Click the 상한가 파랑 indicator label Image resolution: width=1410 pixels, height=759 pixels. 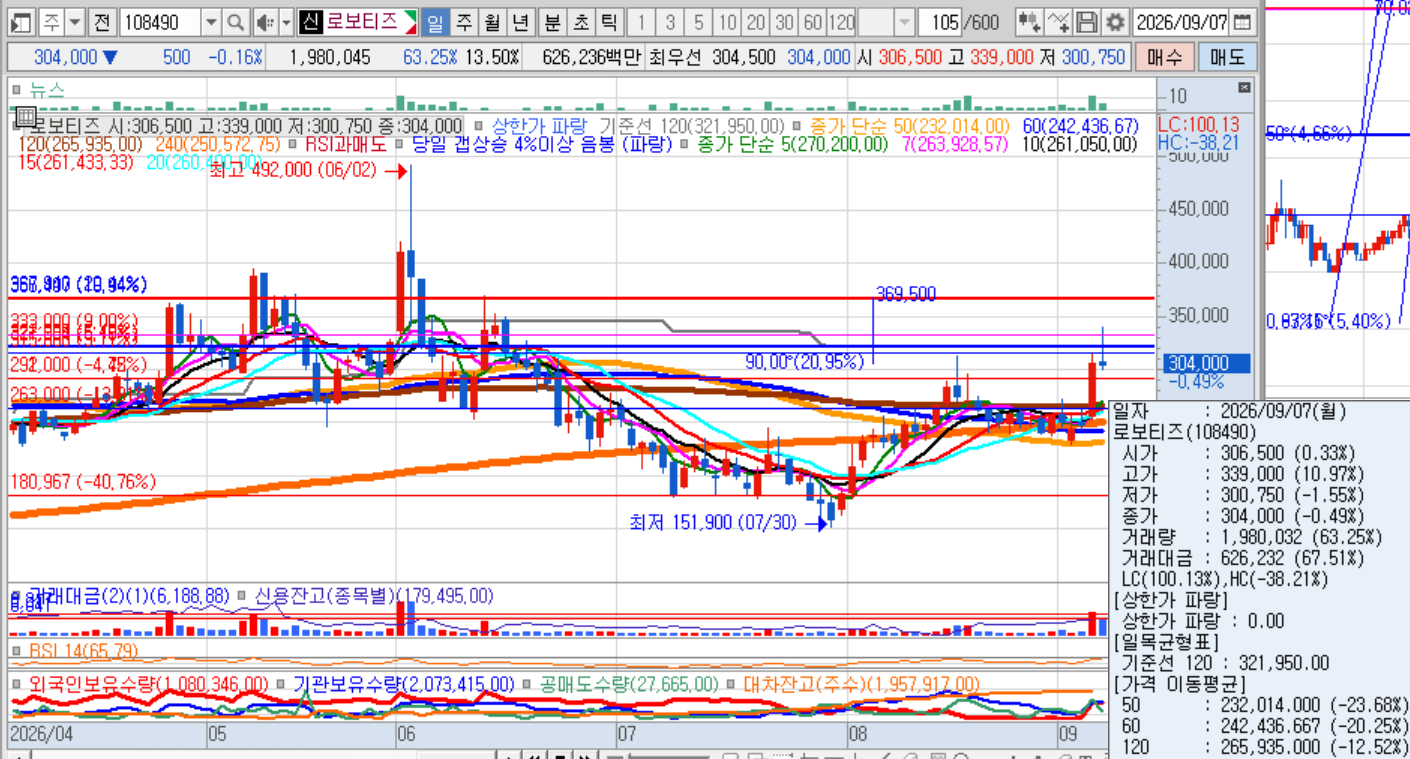[539, 126]
